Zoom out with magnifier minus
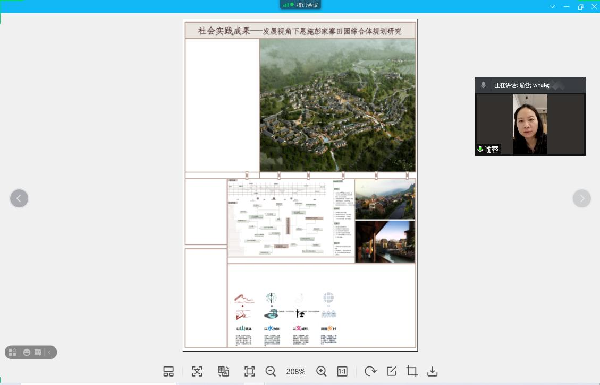600x385 pixels. tap(271, 371)
